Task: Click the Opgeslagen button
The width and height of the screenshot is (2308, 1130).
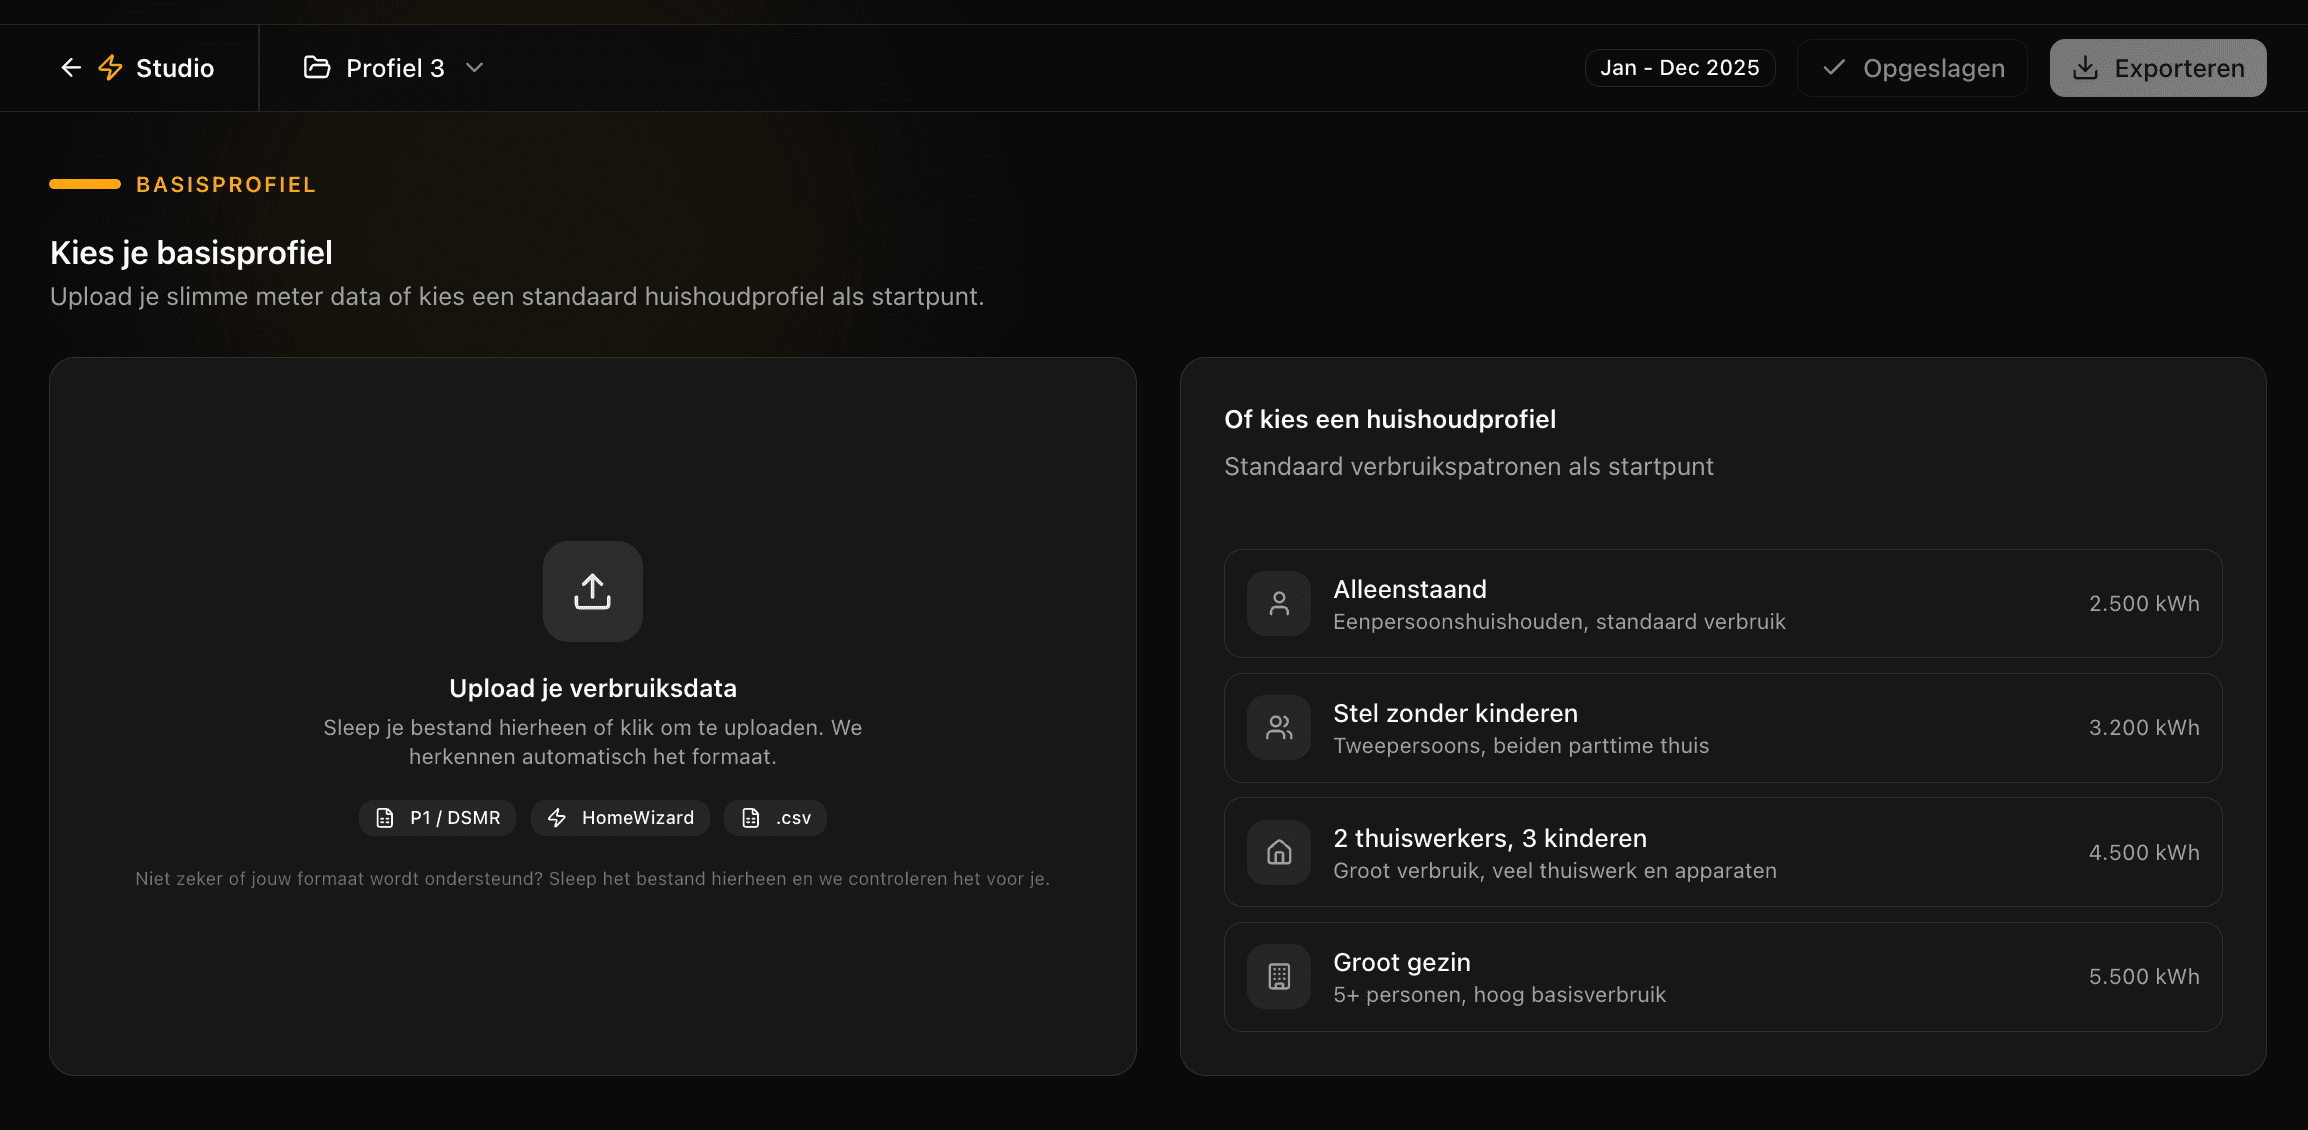Action: [1911, 67]
